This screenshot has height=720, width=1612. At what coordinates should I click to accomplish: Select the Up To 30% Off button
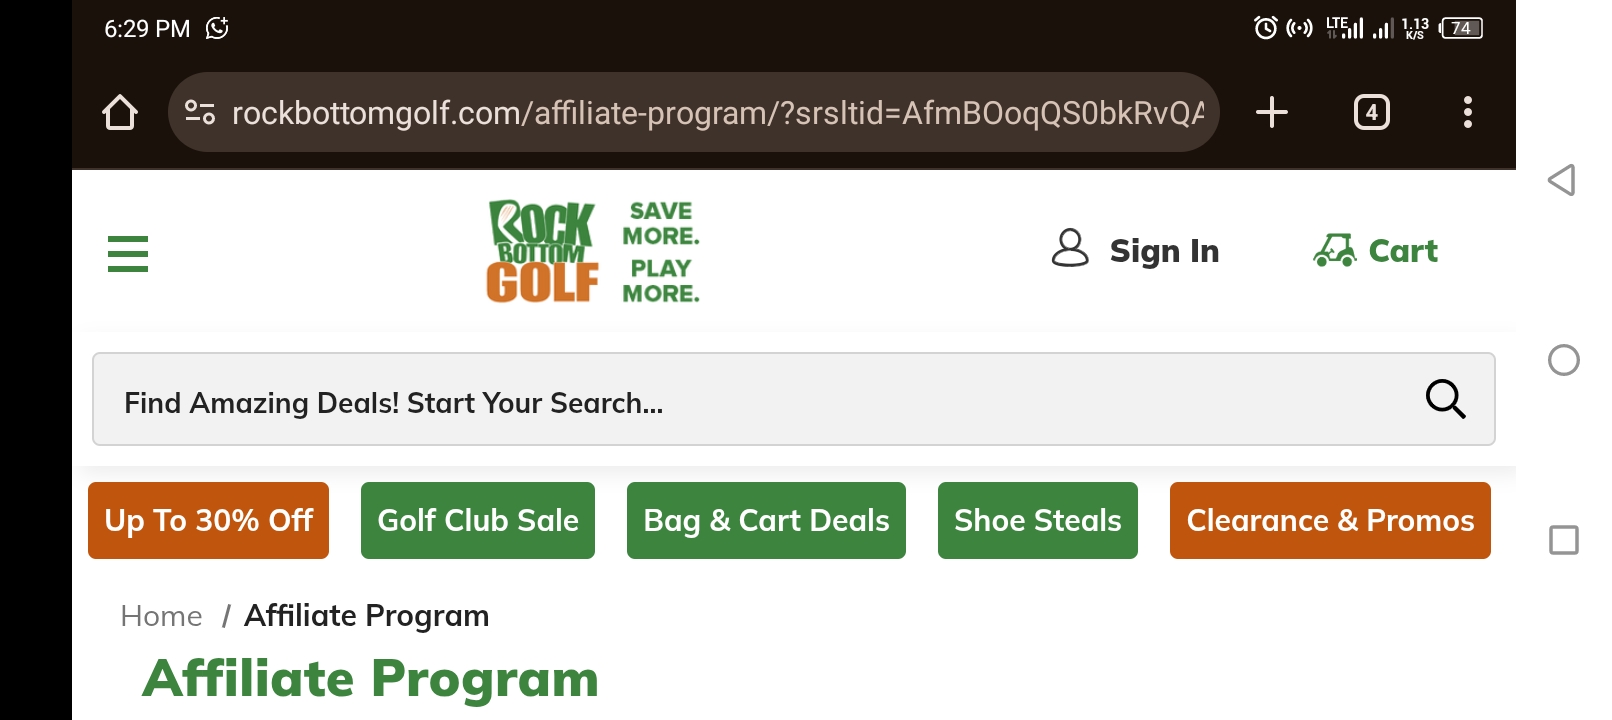click(208, 520)
